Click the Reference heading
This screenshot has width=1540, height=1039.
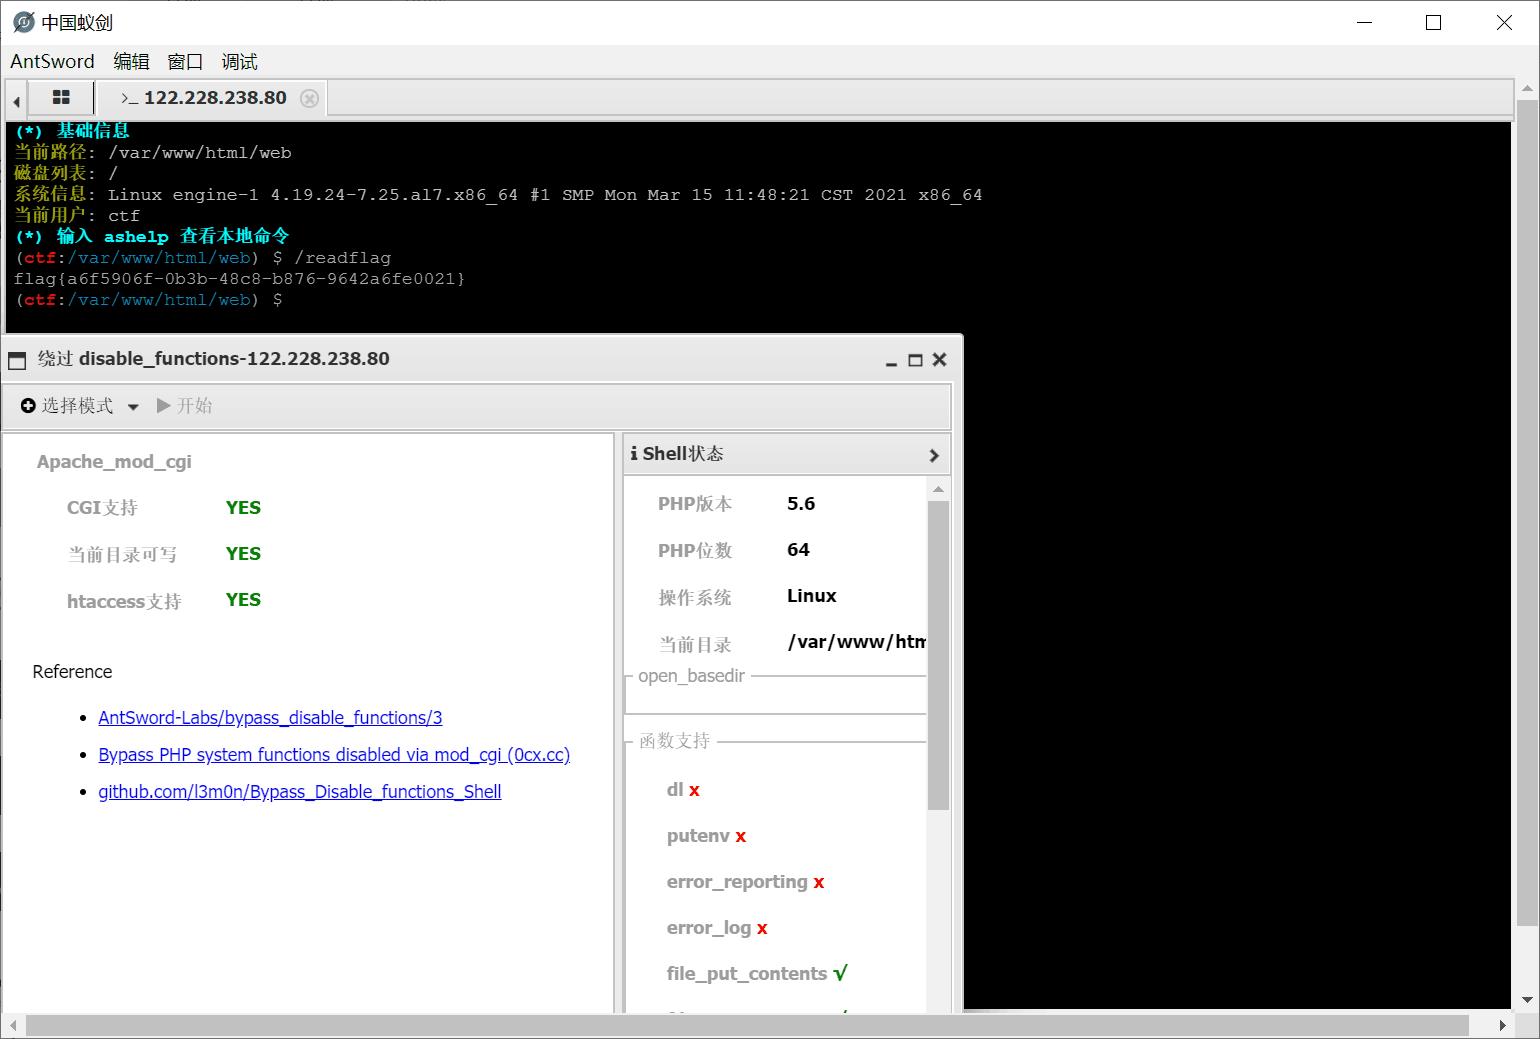click(72, 672)
